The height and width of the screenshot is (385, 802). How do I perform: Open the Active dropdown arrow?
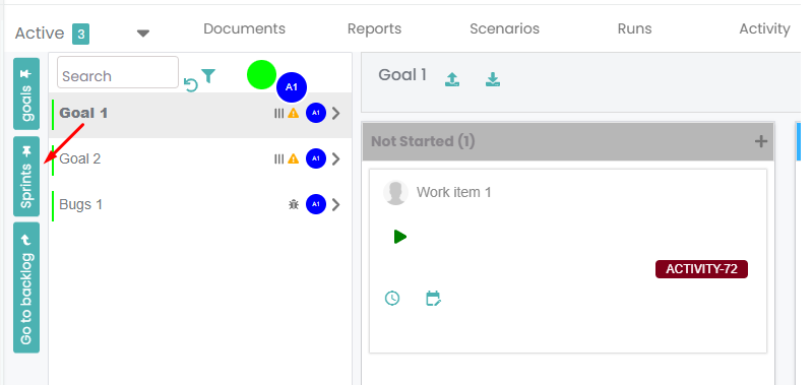143,34
